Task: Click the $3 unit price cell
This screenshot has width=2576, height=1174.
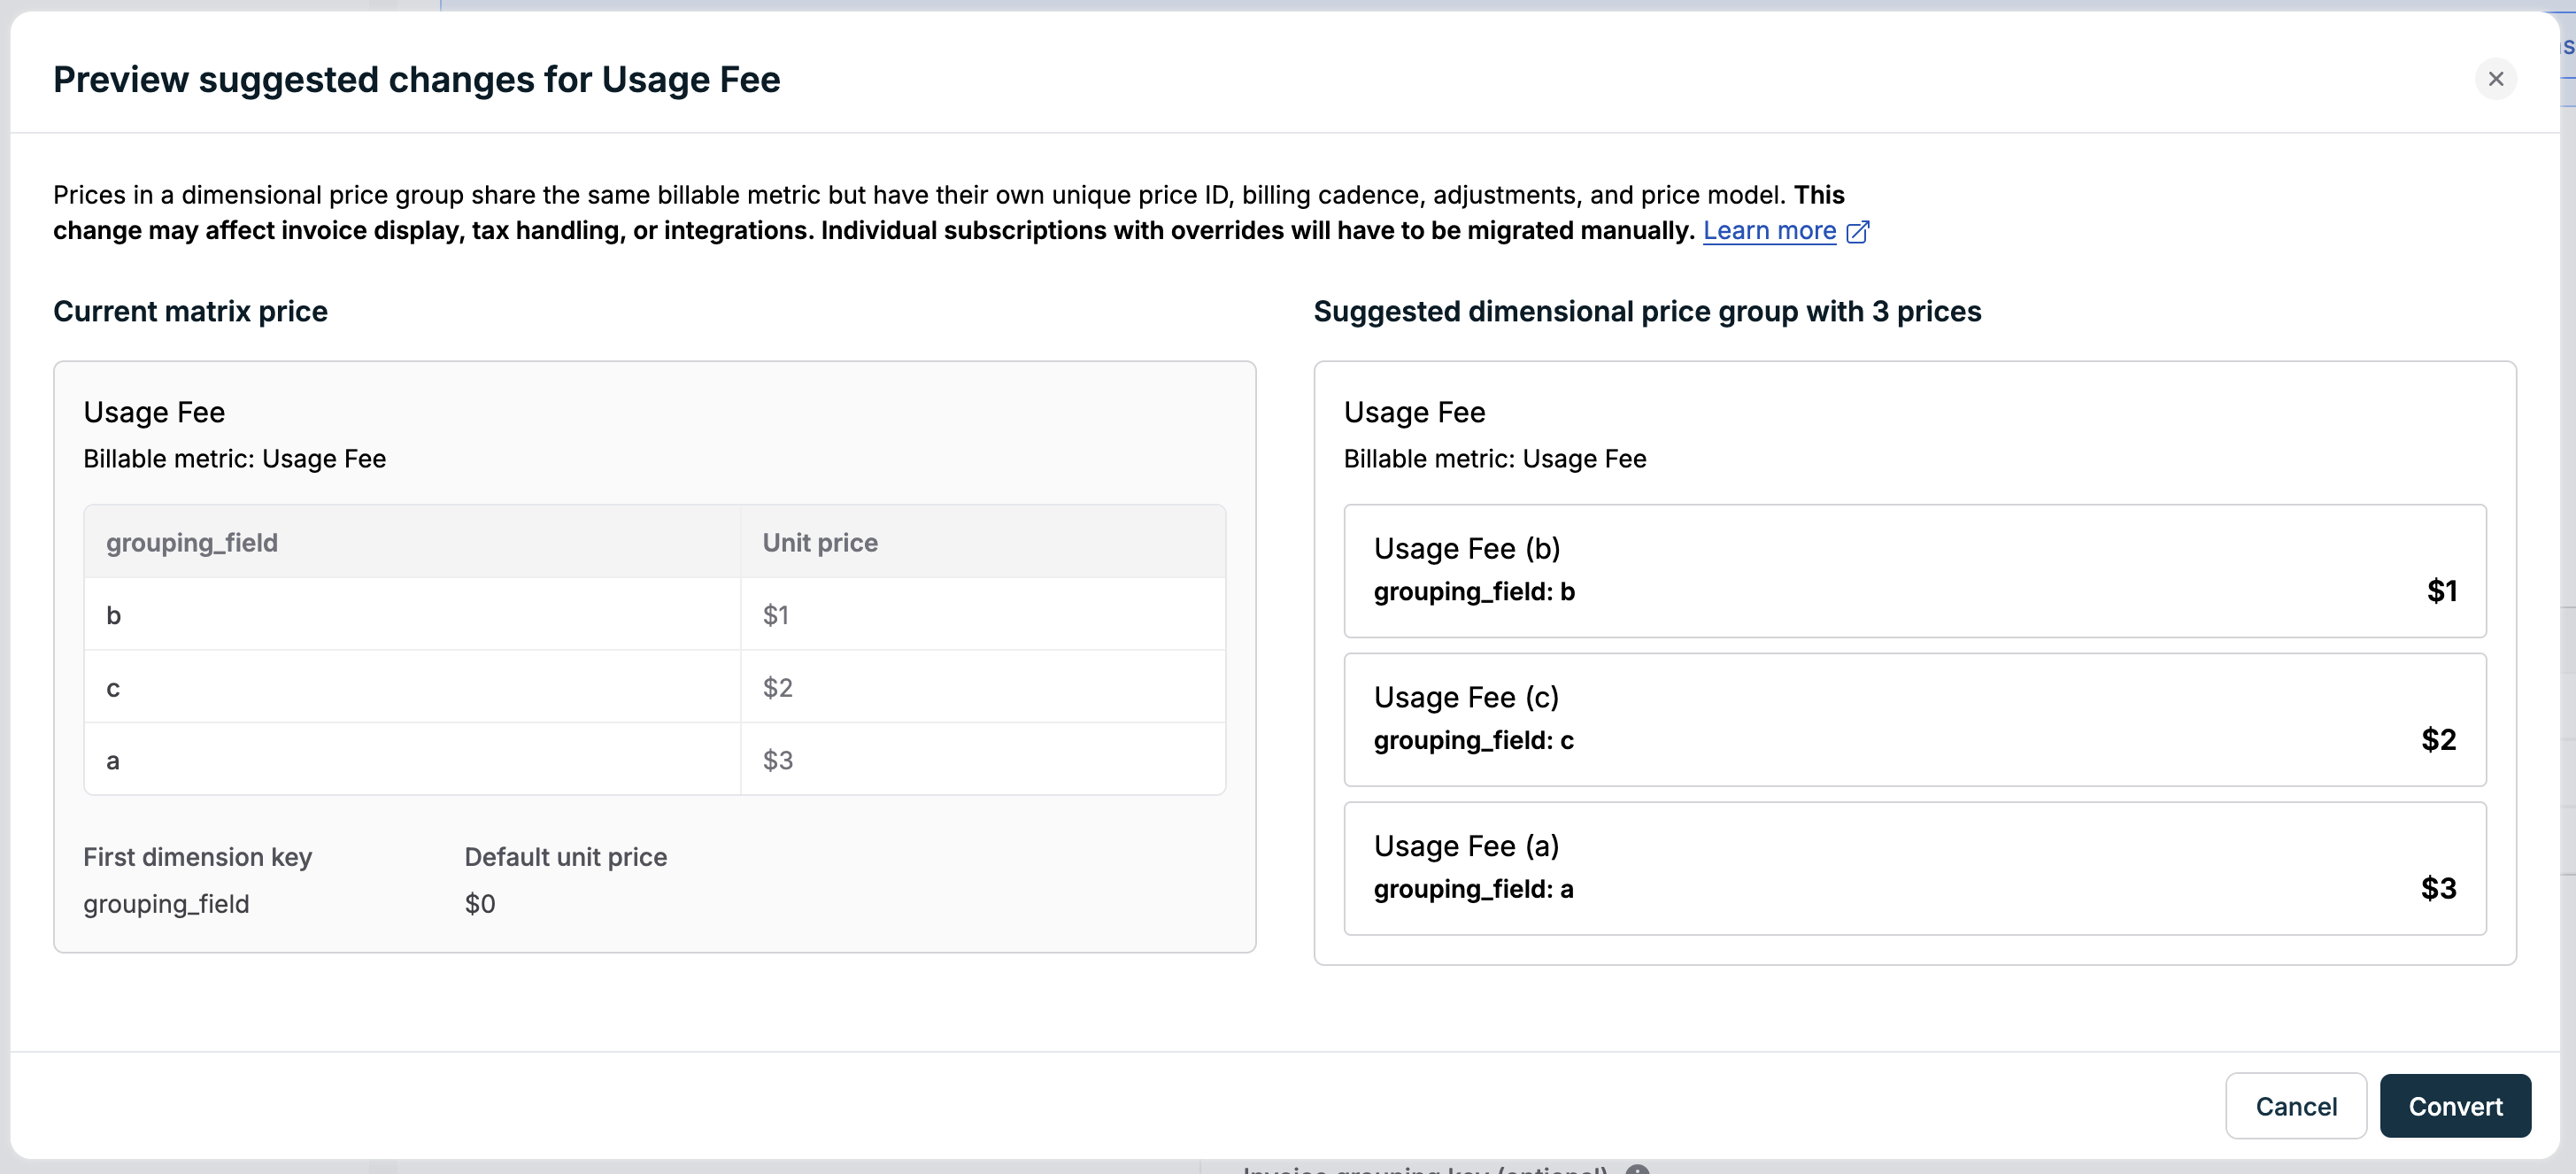Action: (x=778, y=760)
